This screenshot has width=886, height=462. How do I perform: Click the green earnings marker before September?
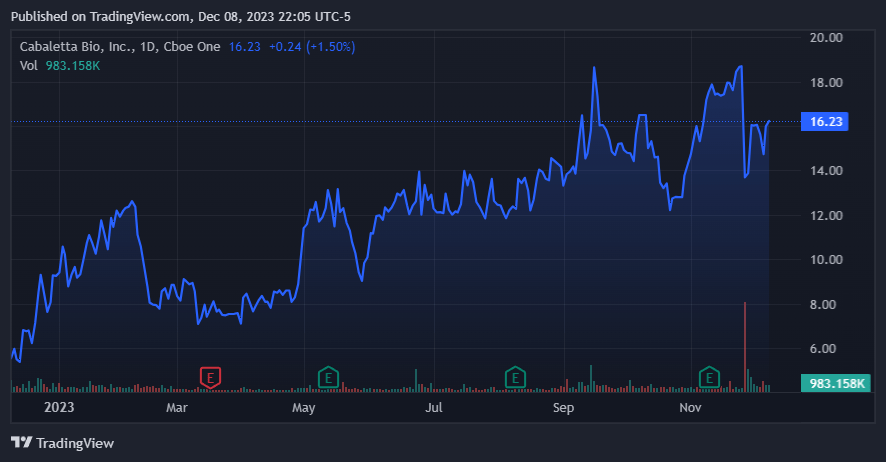tap(515, 377)
